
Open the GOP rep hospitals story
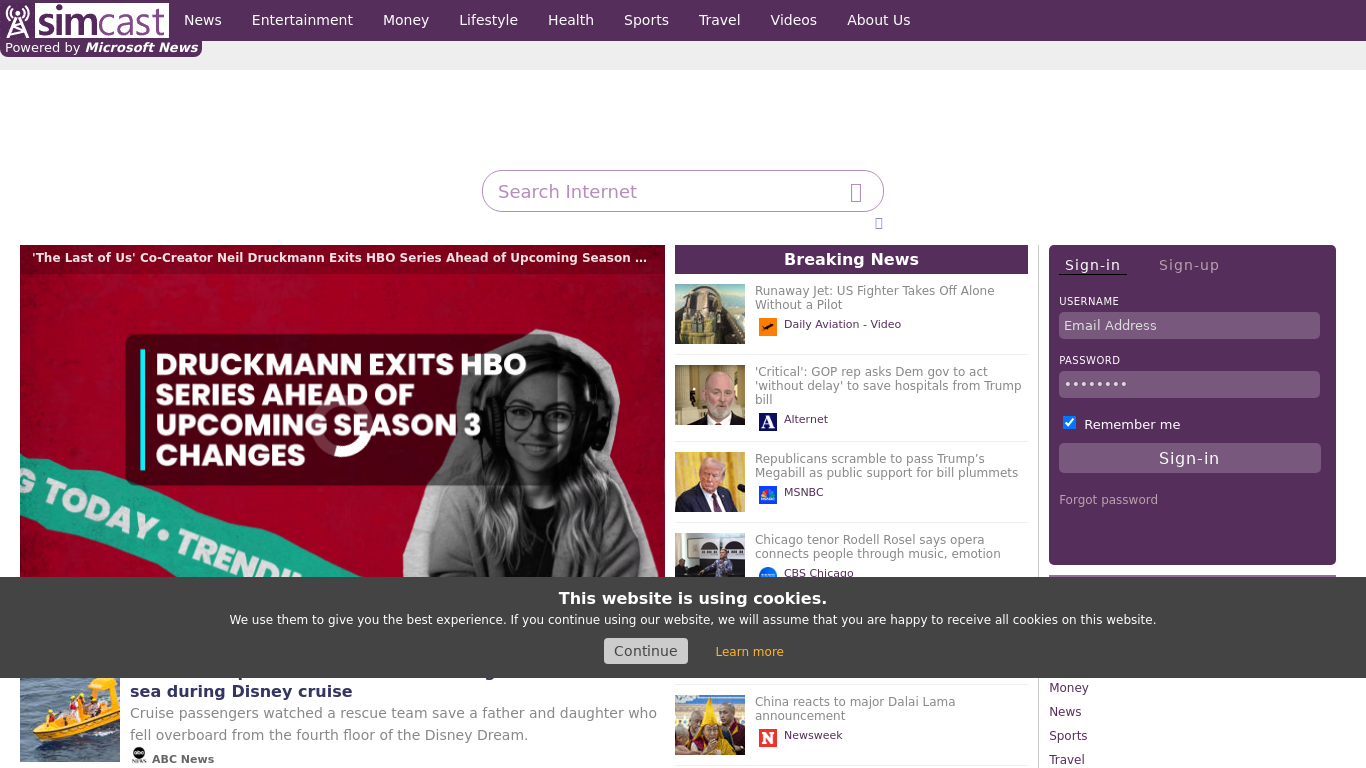pos(888,386)
